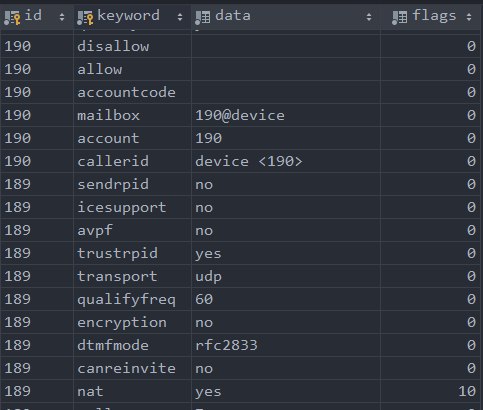This screenshot has height=410, width=483.
Task: Select the 'icesupport' keyword cell
Action: pos(132,207)
